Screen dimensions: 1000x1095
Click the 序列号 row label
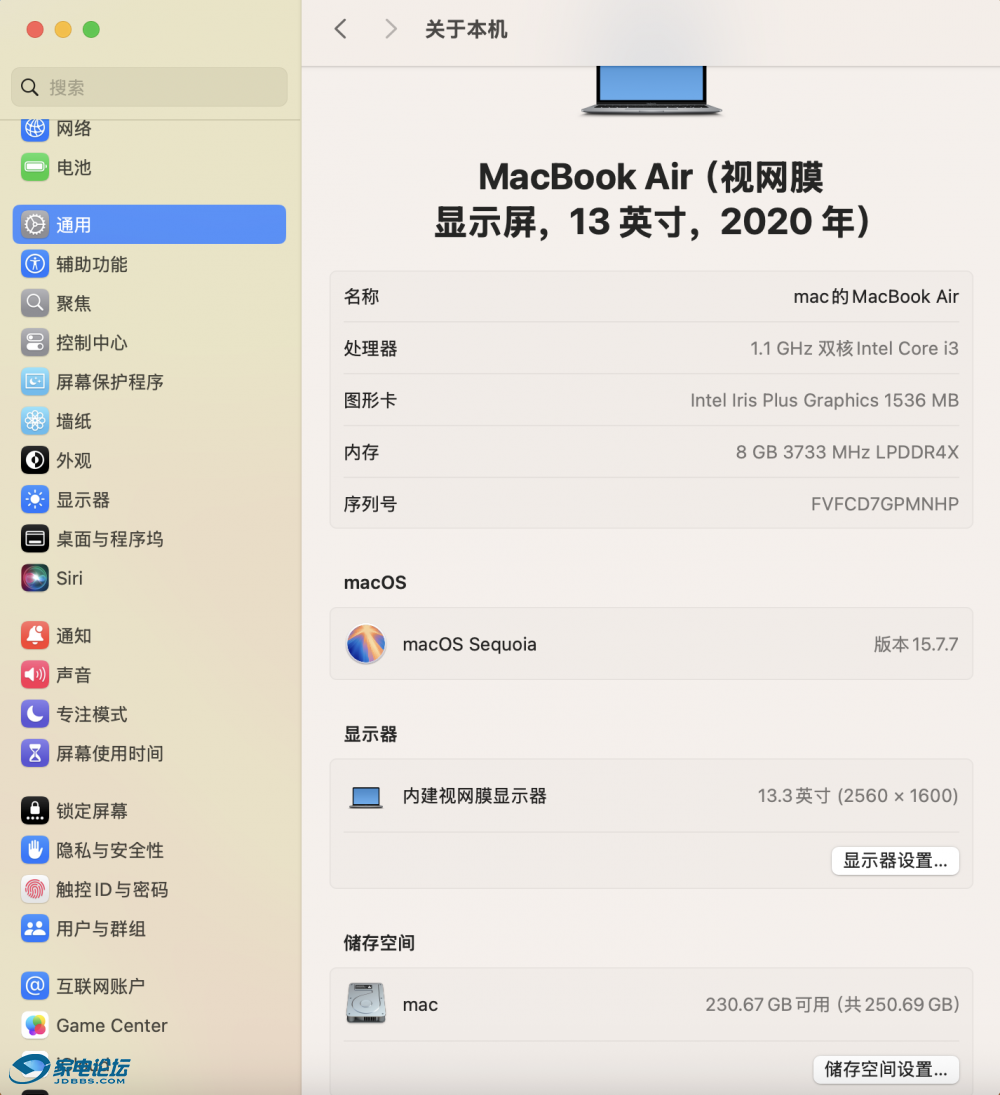coord(370,504)
